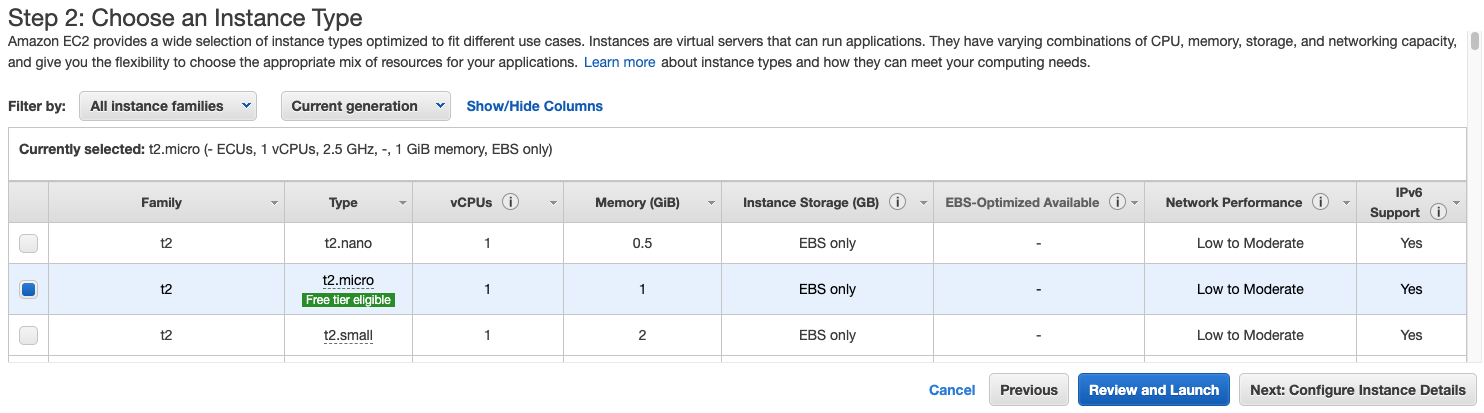1484x413 pixels.
Task: Click Next: Configure Instance Details button
Action: point(1357,390)
